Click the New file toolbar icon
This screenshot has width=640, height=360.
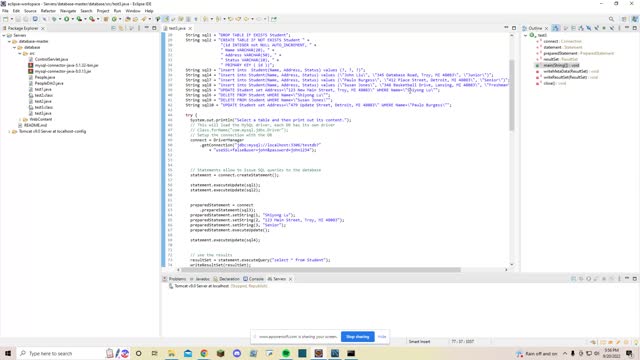pyautogui.click(x=6, y=19)
